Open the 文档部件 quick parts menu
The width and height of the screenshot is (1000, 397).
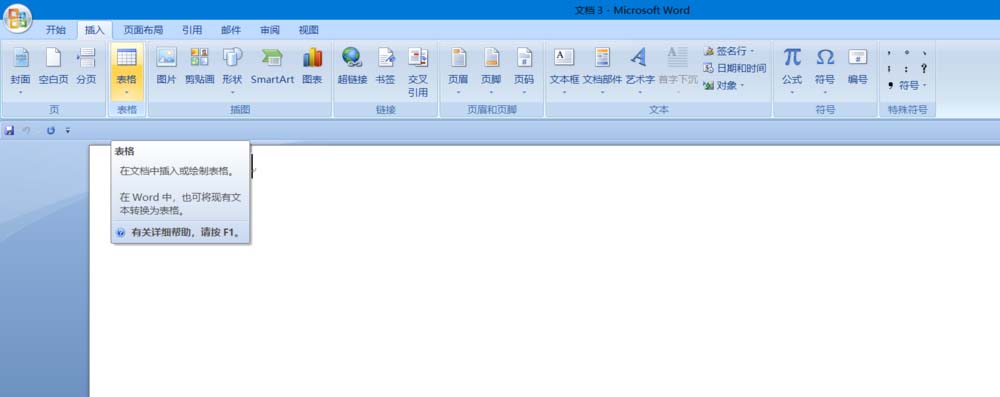(602, 70)
